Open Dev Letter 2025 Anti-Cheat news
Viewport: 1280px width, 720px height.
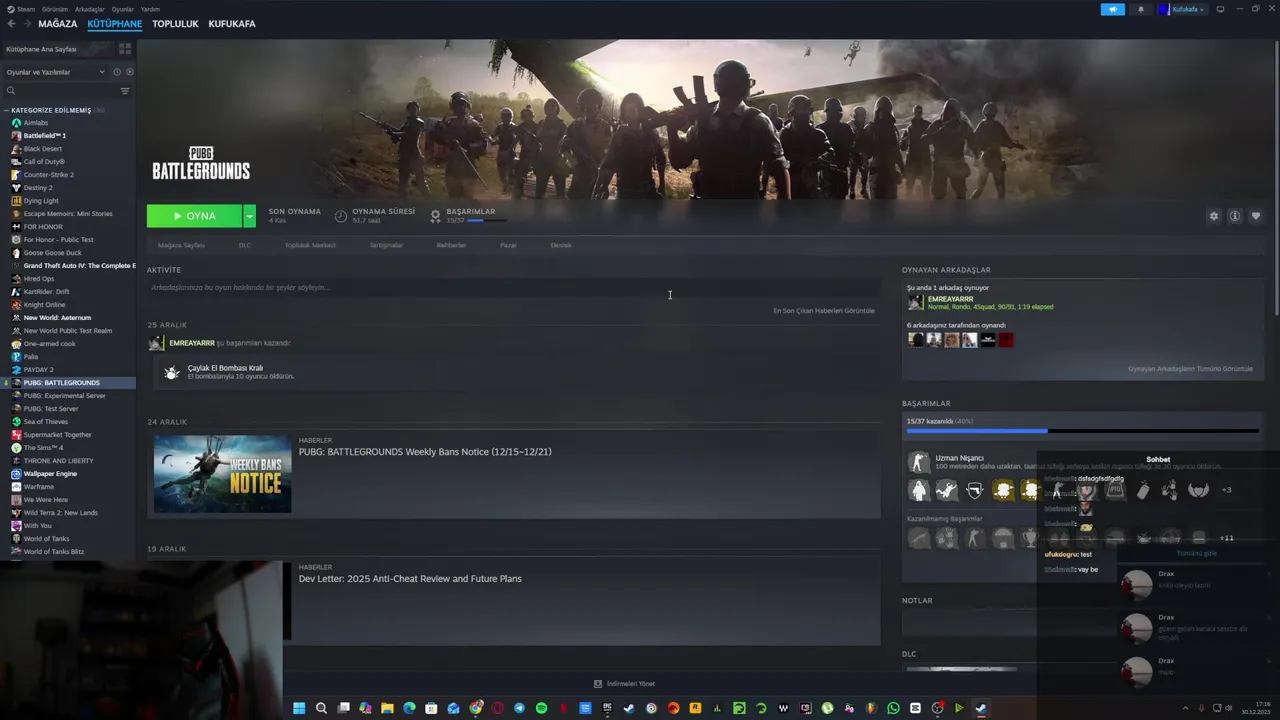click(410, 579)
